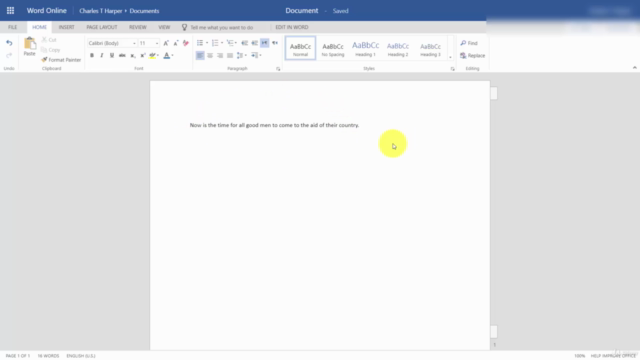Image resolution: width=640 pixels, height=360 pixels.
Task: Click the Charles T Harper breadcrumb link
Action: click(x=101, y=11)
